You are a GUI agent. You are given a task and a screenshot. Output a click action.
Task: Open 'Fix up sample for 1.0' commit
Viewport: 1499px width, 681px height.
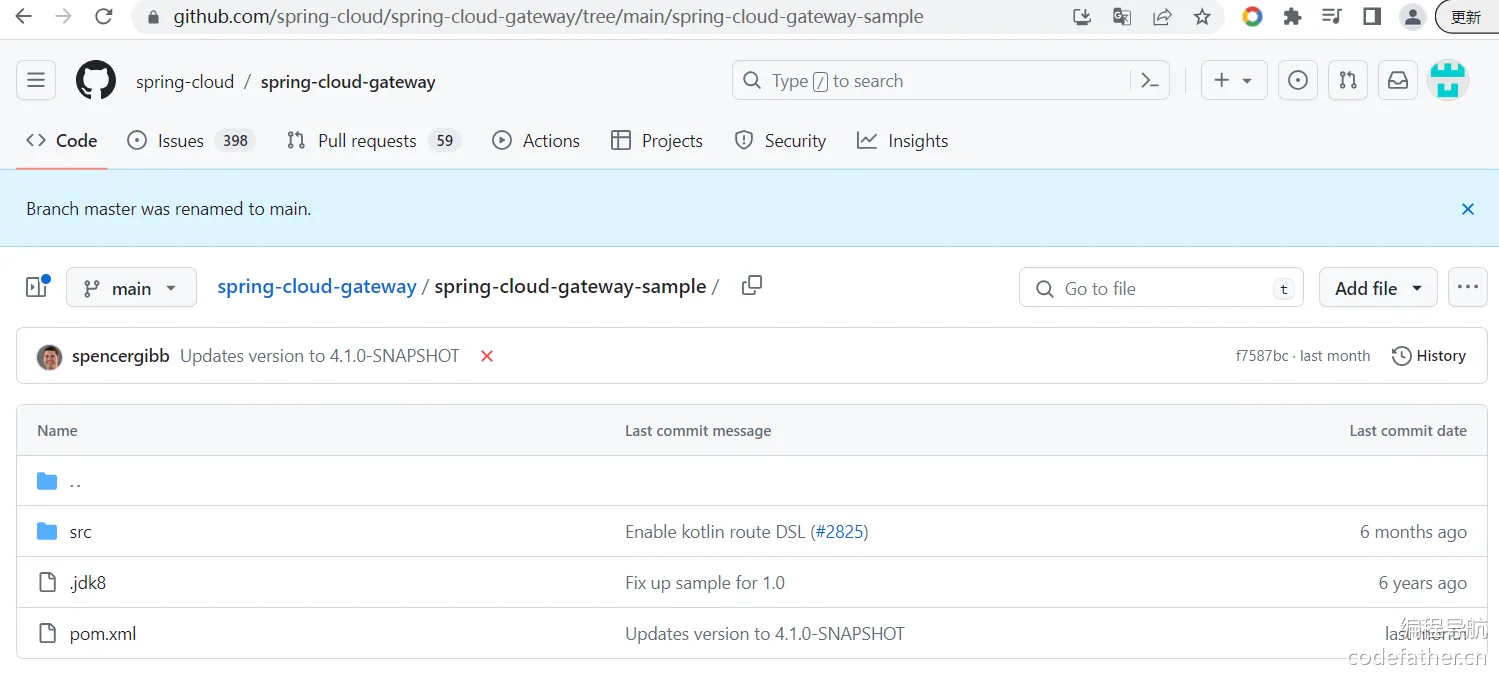(705, 583)
